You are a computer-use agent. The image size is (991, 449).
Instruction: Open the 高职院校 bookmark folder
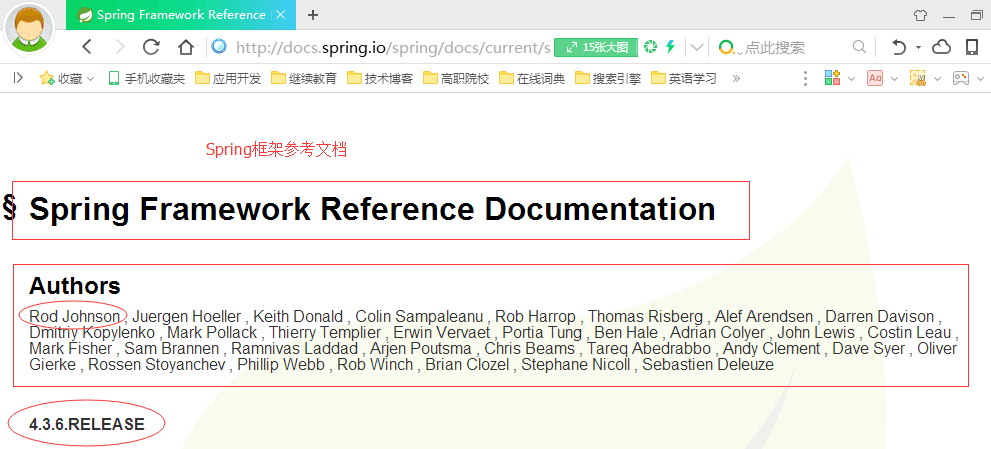(x=456, y=78)
